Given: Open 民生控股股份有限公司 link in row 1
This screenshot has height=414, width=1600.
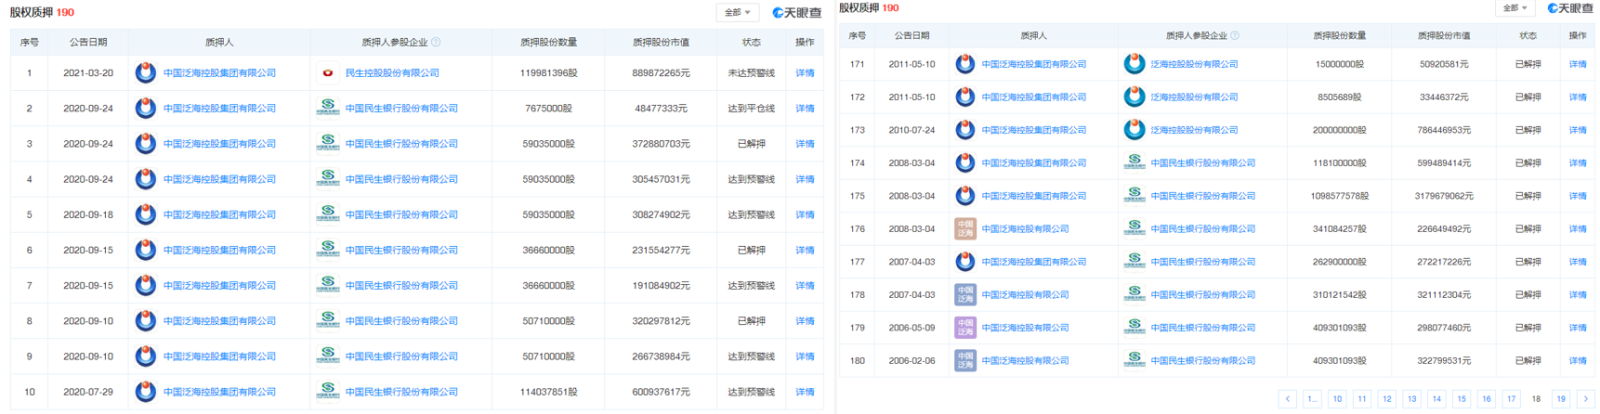Looking at the screenshot, I should [x=392, y=73].
